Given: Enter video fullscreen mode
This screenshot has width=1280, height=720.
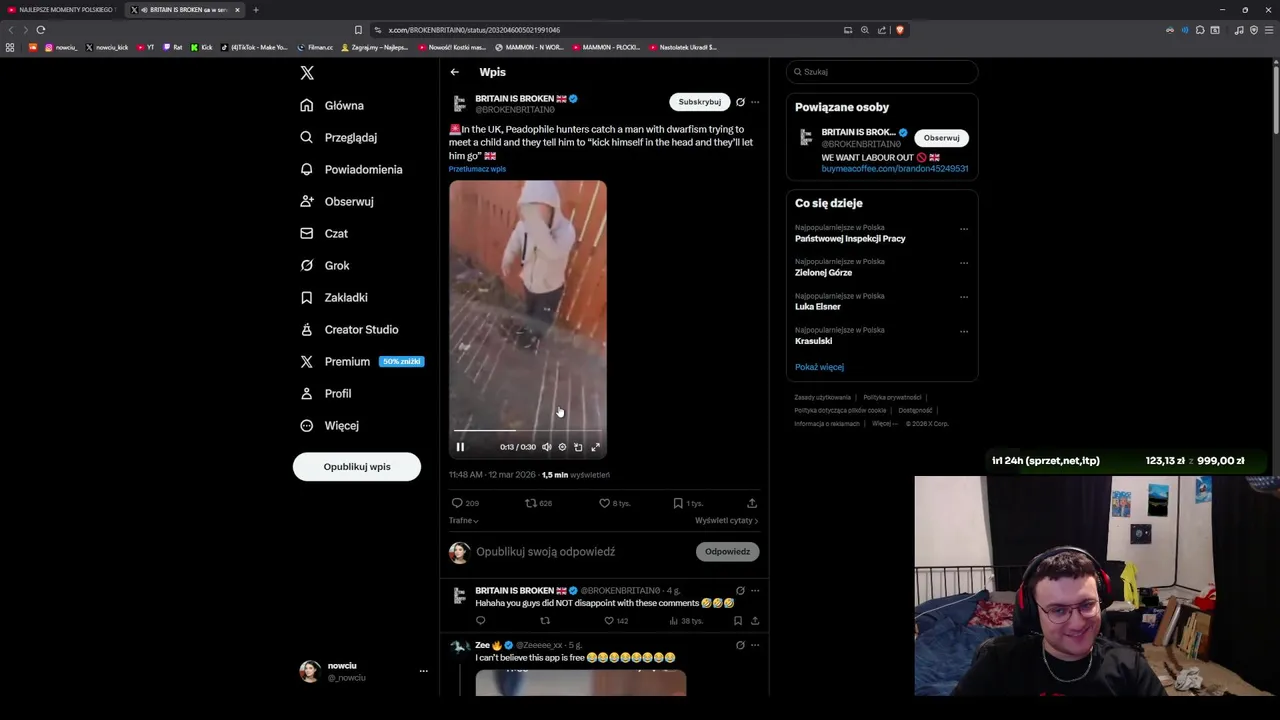Looking at the screenshot, I should 595,447.
